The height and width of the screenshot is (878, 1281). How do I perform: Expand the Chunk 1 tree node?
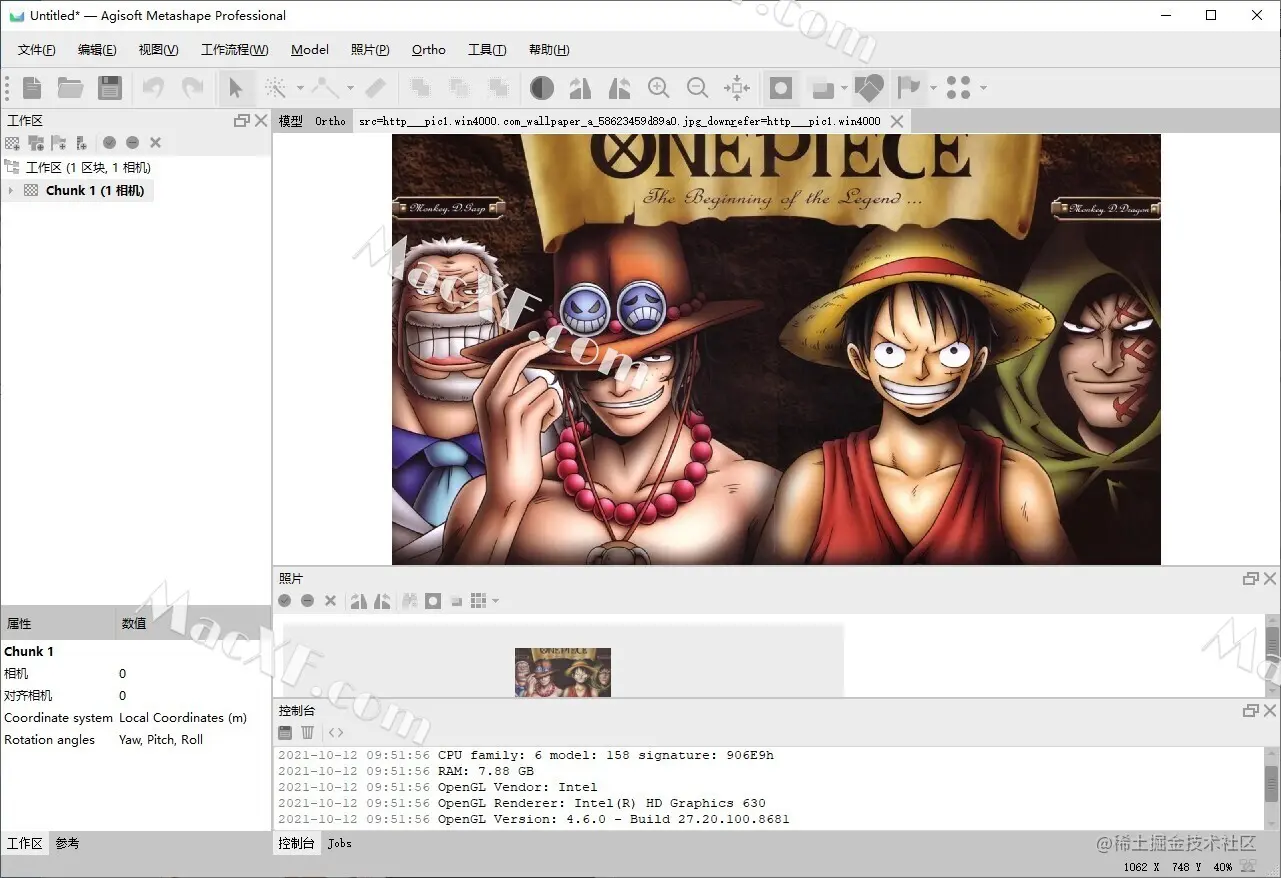(x=10, y=190)
